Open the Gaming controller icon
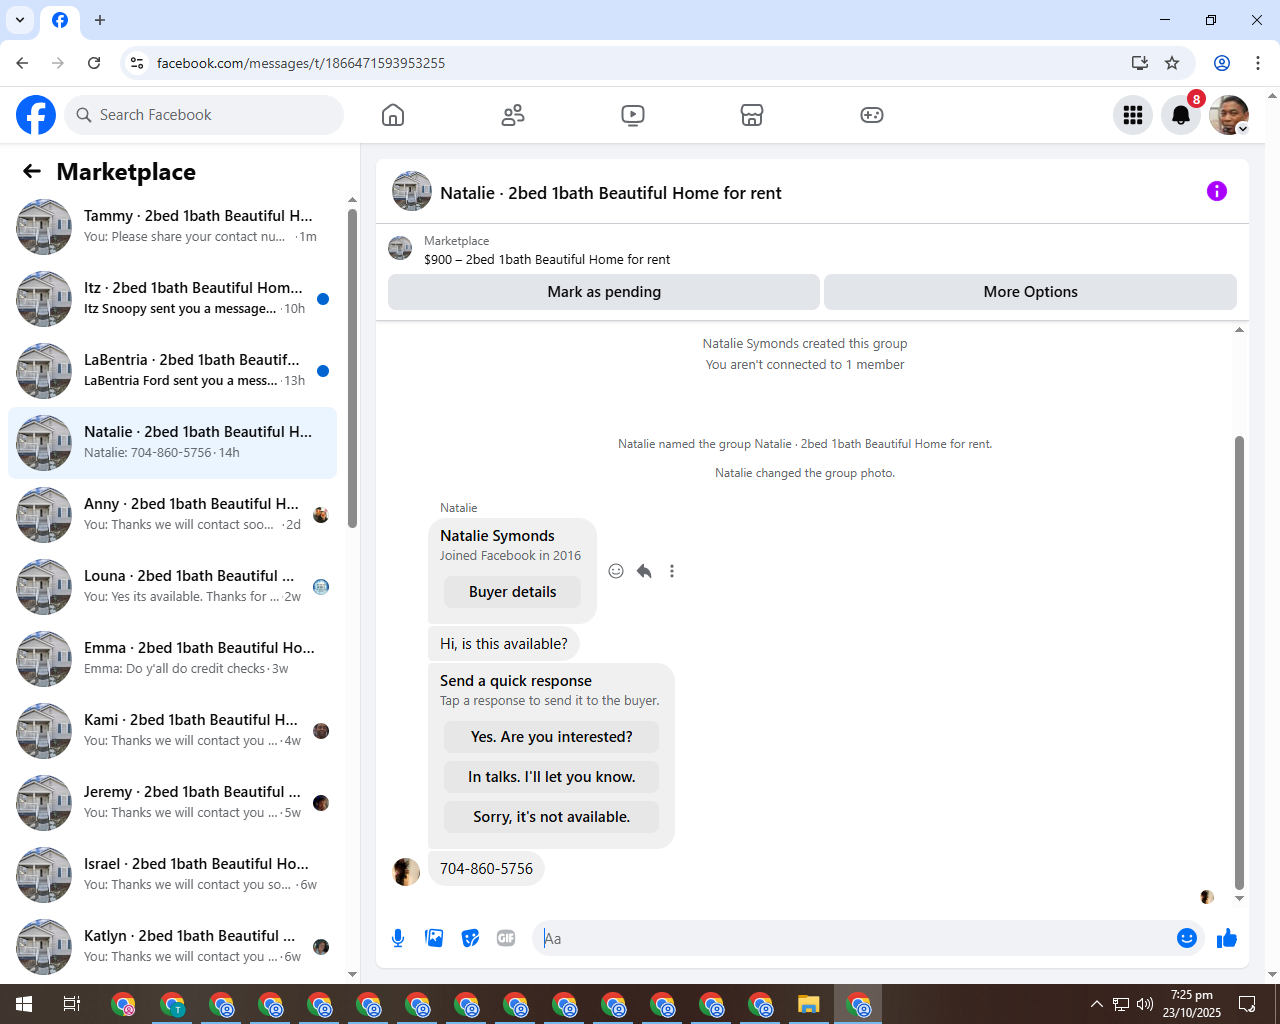This screenshot has width=1280, height=1024. [x=872, y=115]
